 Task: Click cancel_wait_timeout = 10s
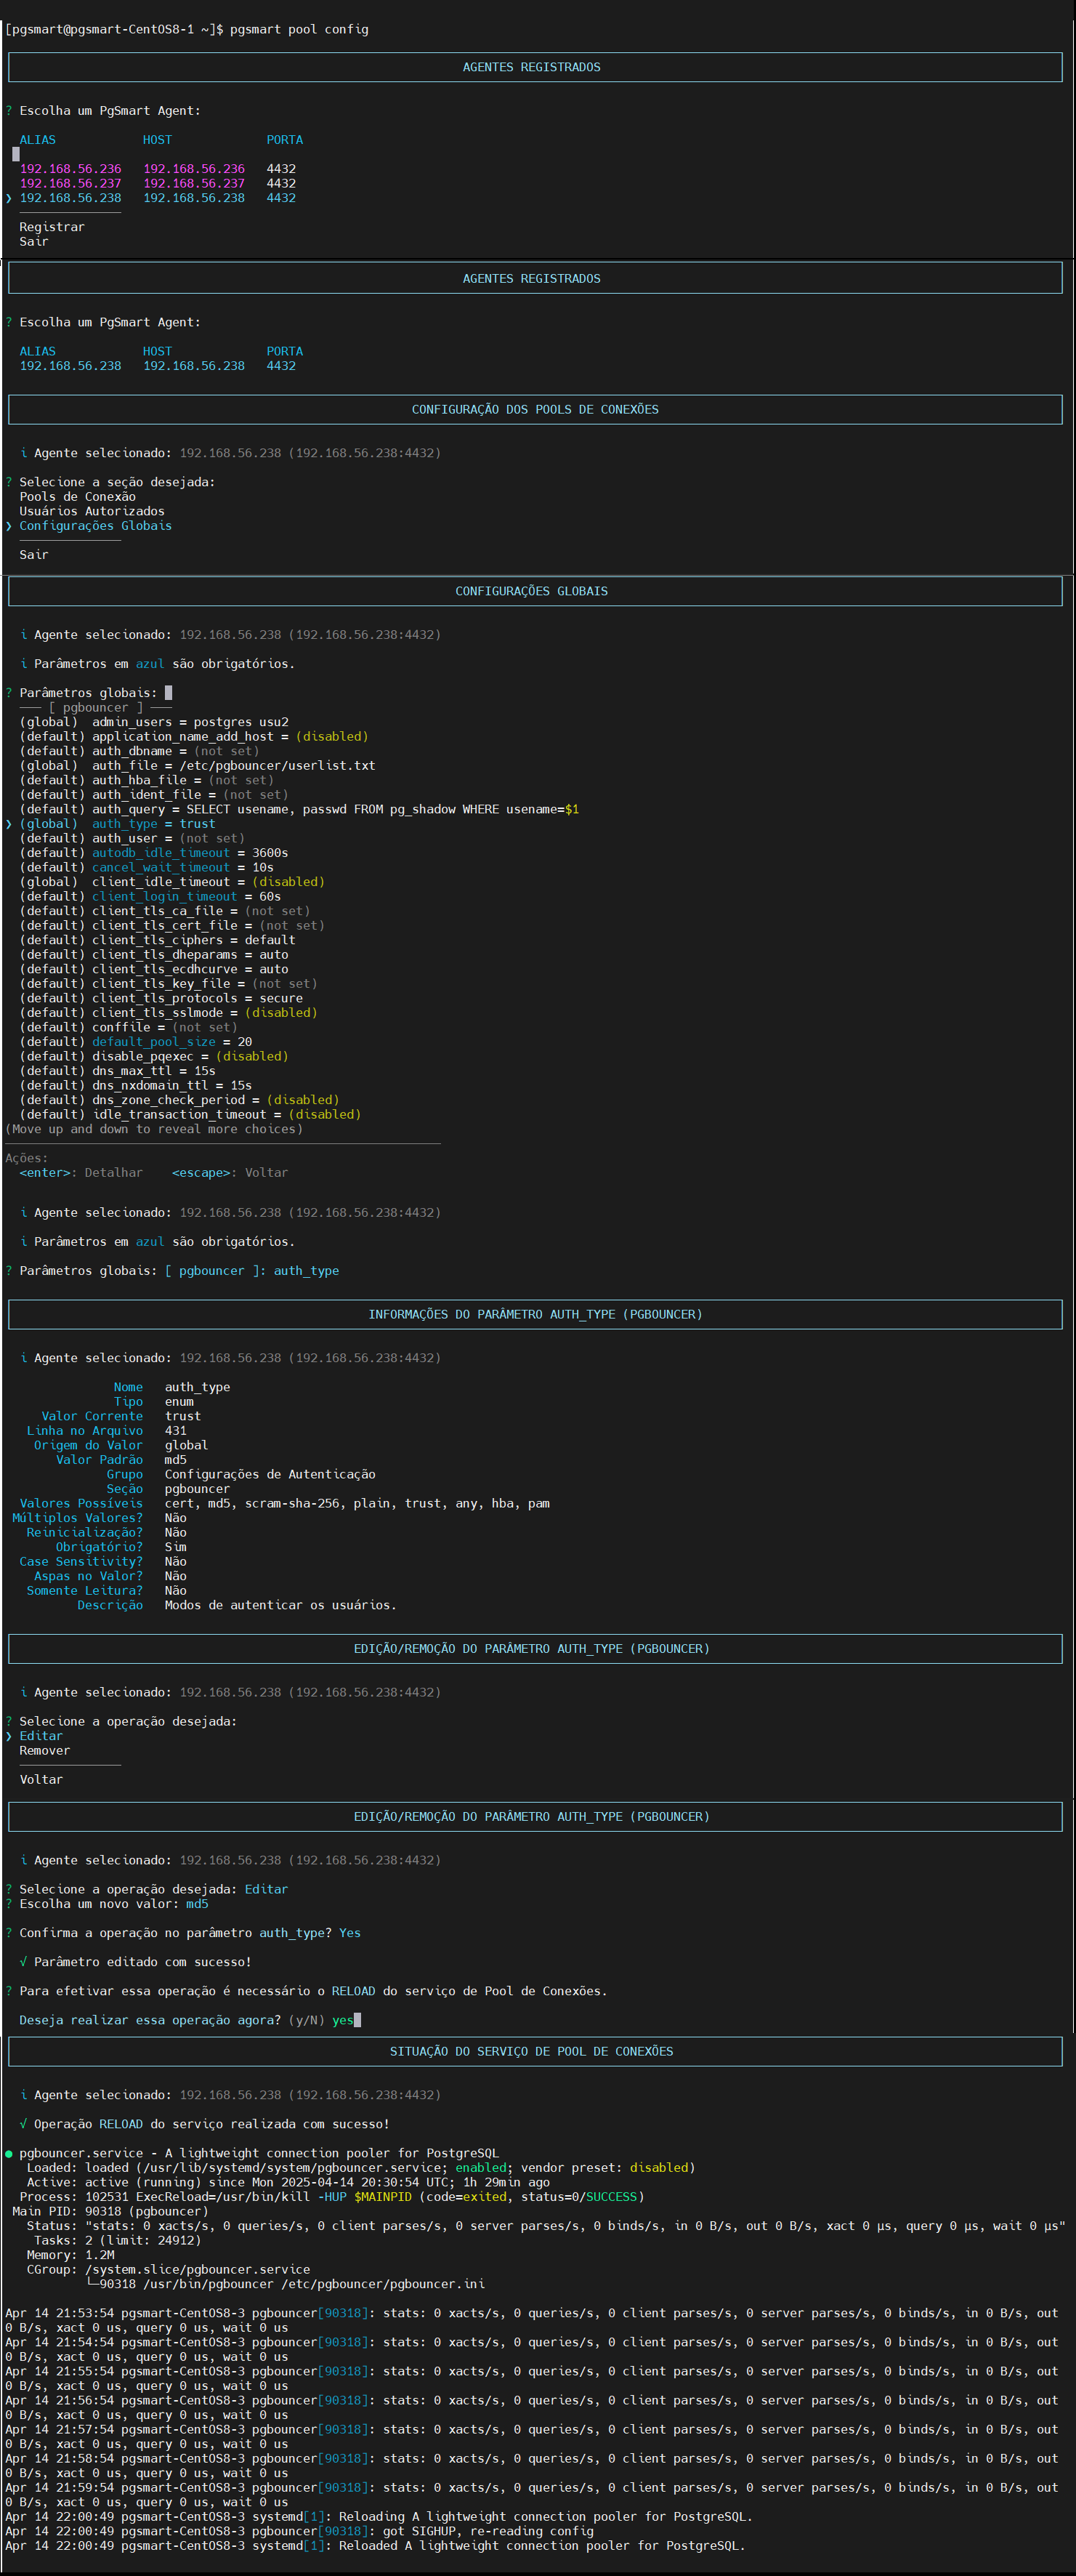(146, 867)
